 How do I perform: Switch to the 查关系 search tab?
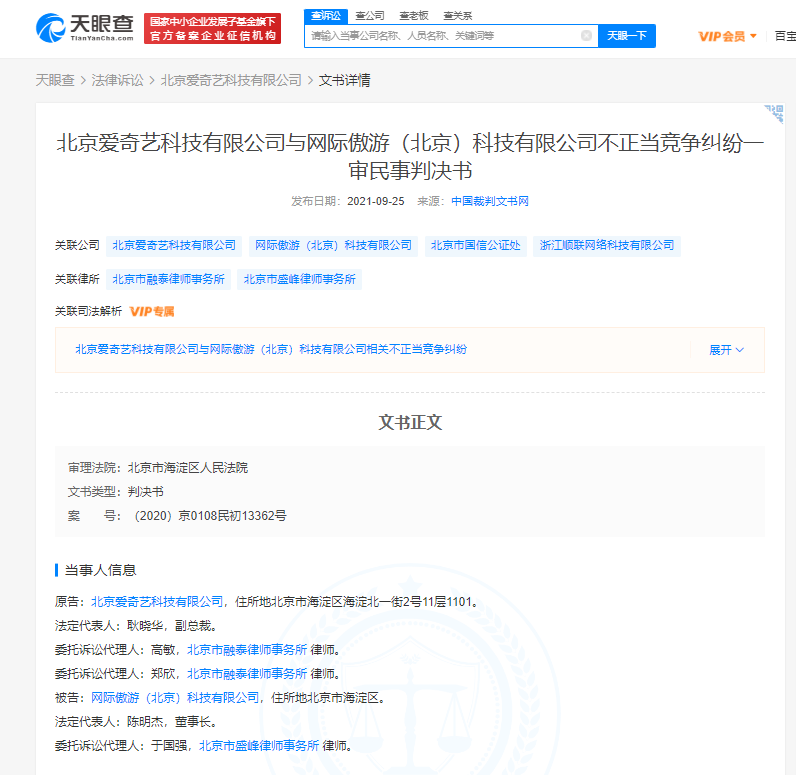point(457,16)
